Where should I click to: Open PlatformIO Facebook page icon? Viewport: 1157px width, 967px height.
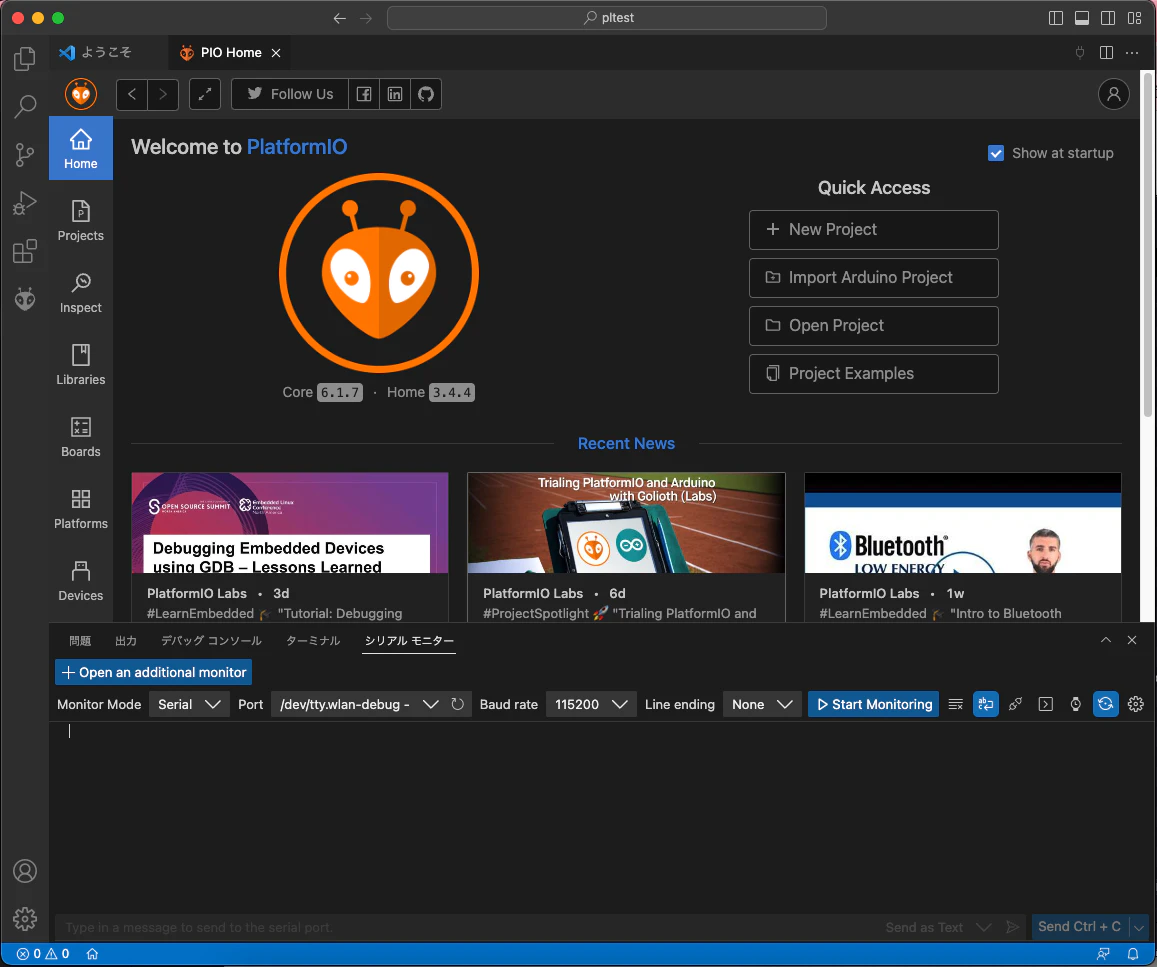364,94
